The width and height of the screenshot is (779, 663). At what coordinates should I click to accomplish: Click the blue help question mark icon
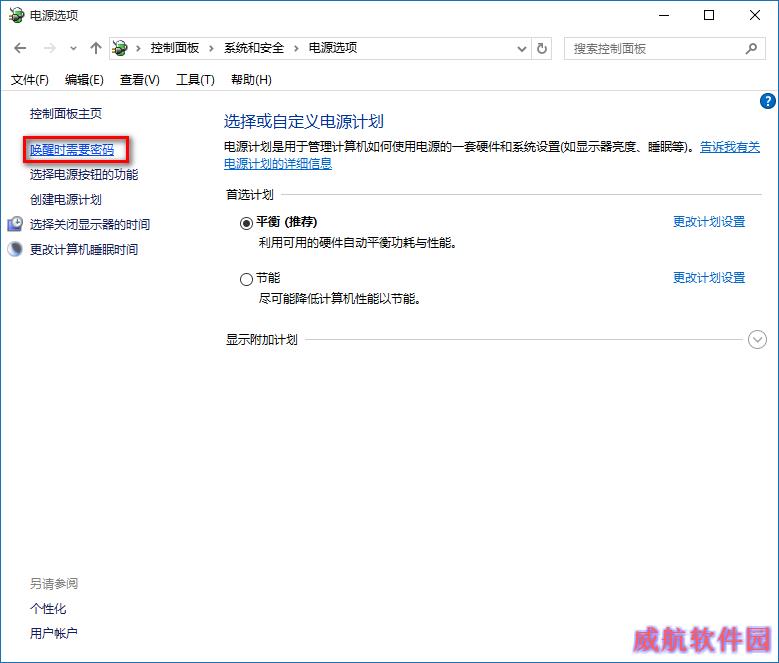[x=768, y=101]
